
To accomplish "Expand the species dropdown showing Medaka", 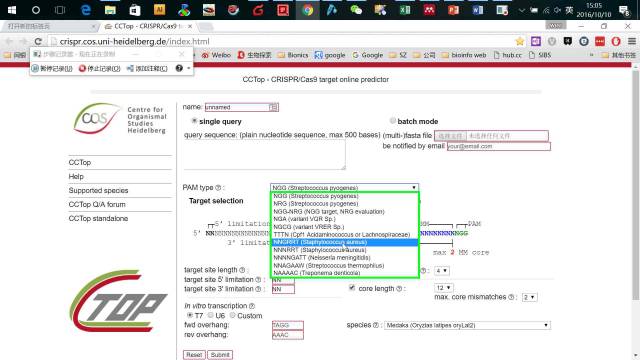I will pos(467,325).
